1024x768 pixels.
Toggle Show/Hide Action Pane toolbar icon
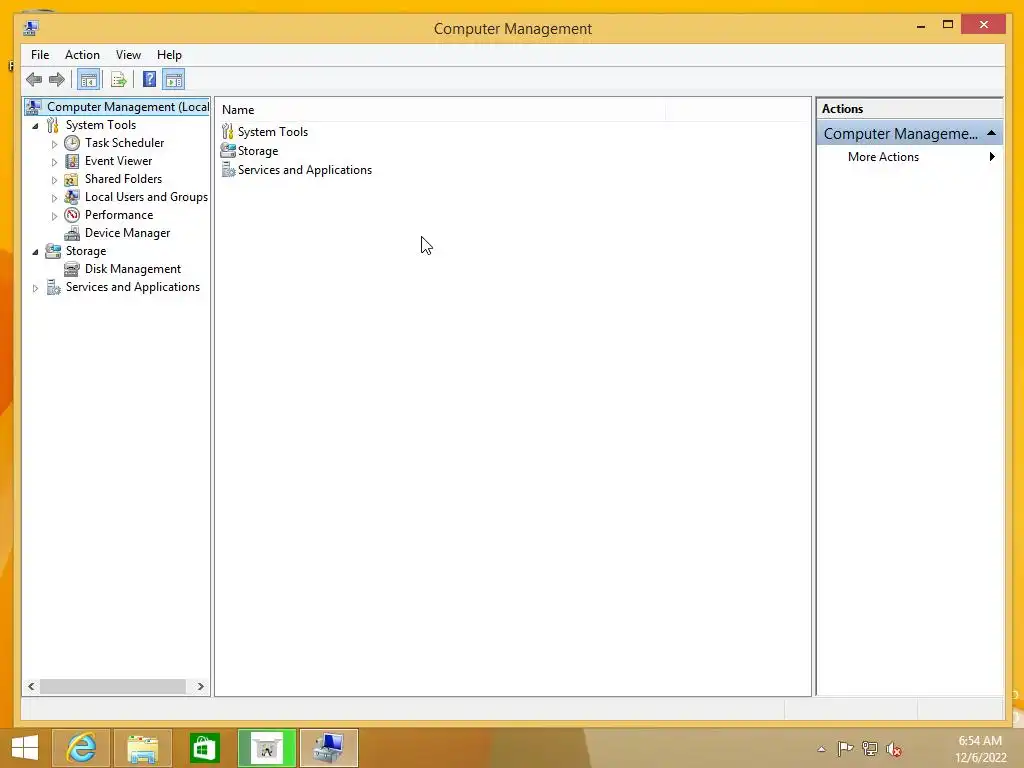pyautogui.click(x=174, y=80)
